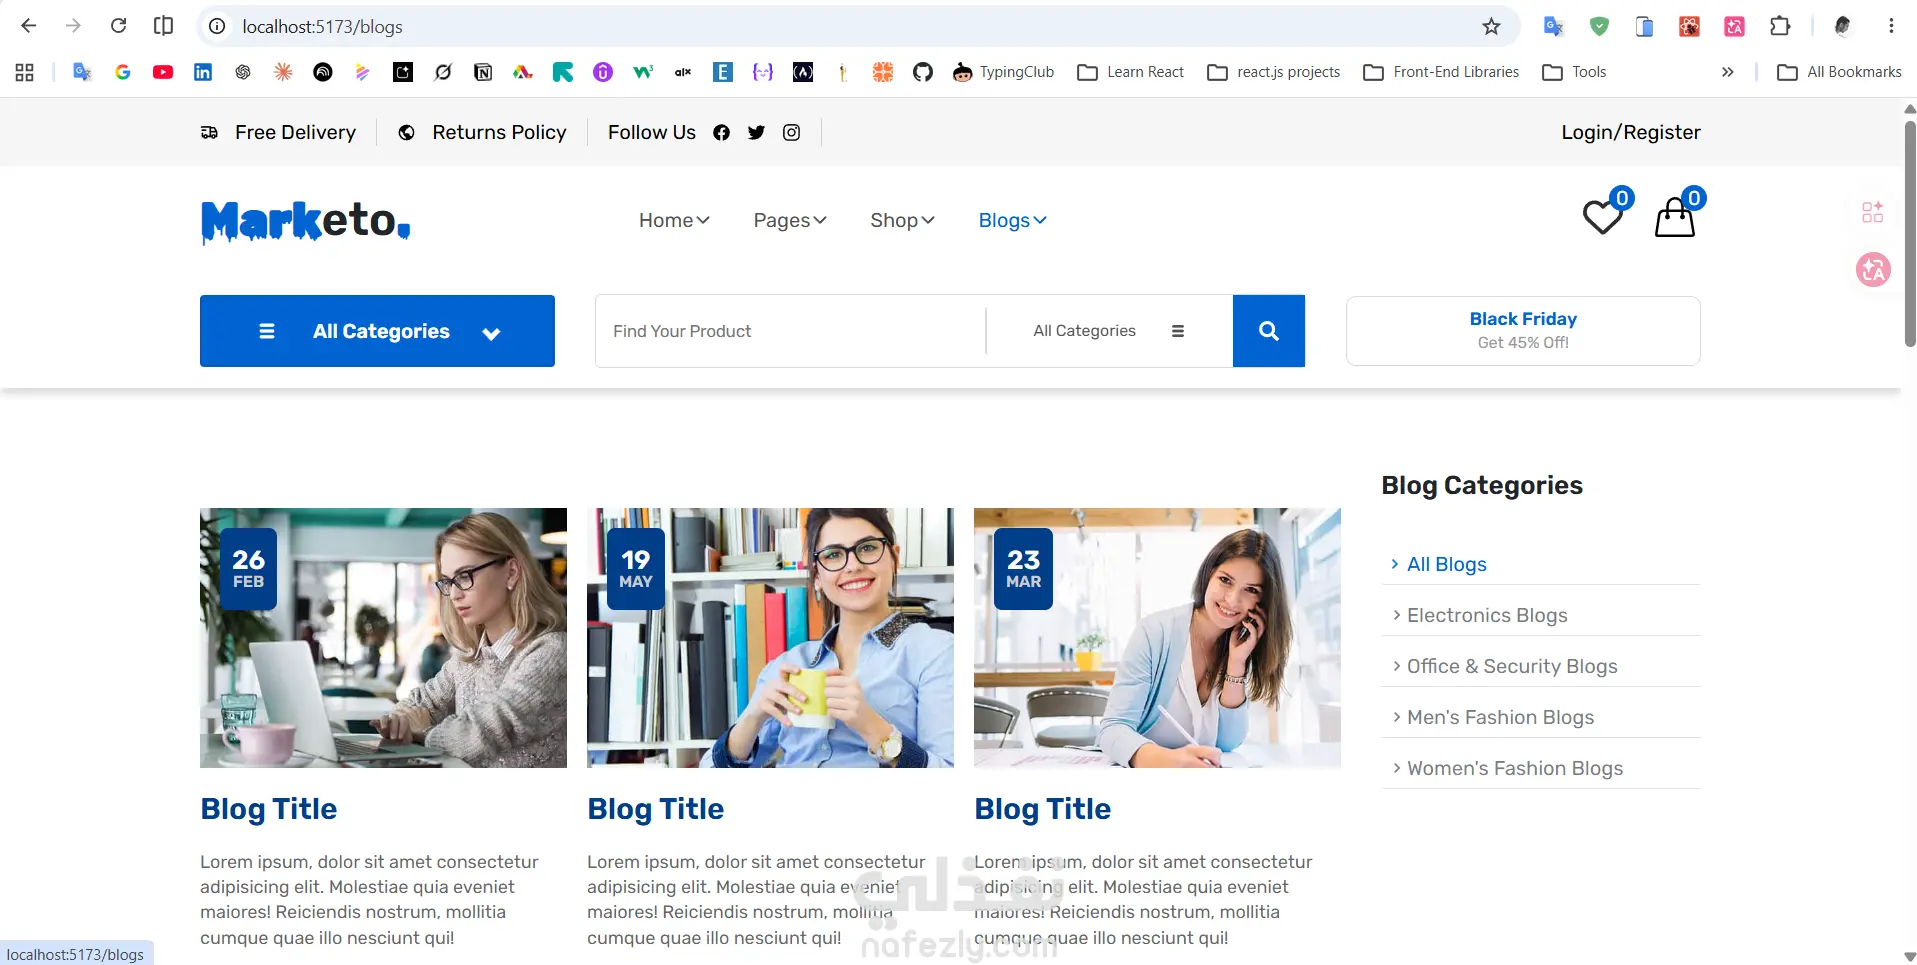Open Tools bookmarks folder
Image resolution: width=1917 pixels, height=965 pixels.
(x=1574, y=72)
